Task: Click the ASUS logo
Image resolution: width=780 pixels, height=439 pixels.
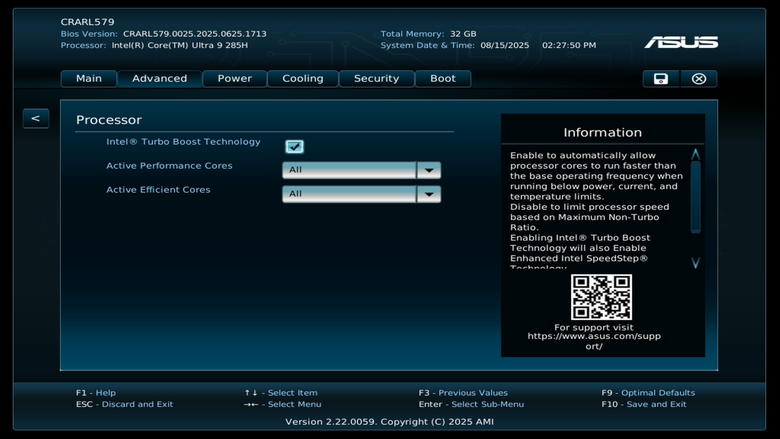Action: tap(681, 42)
